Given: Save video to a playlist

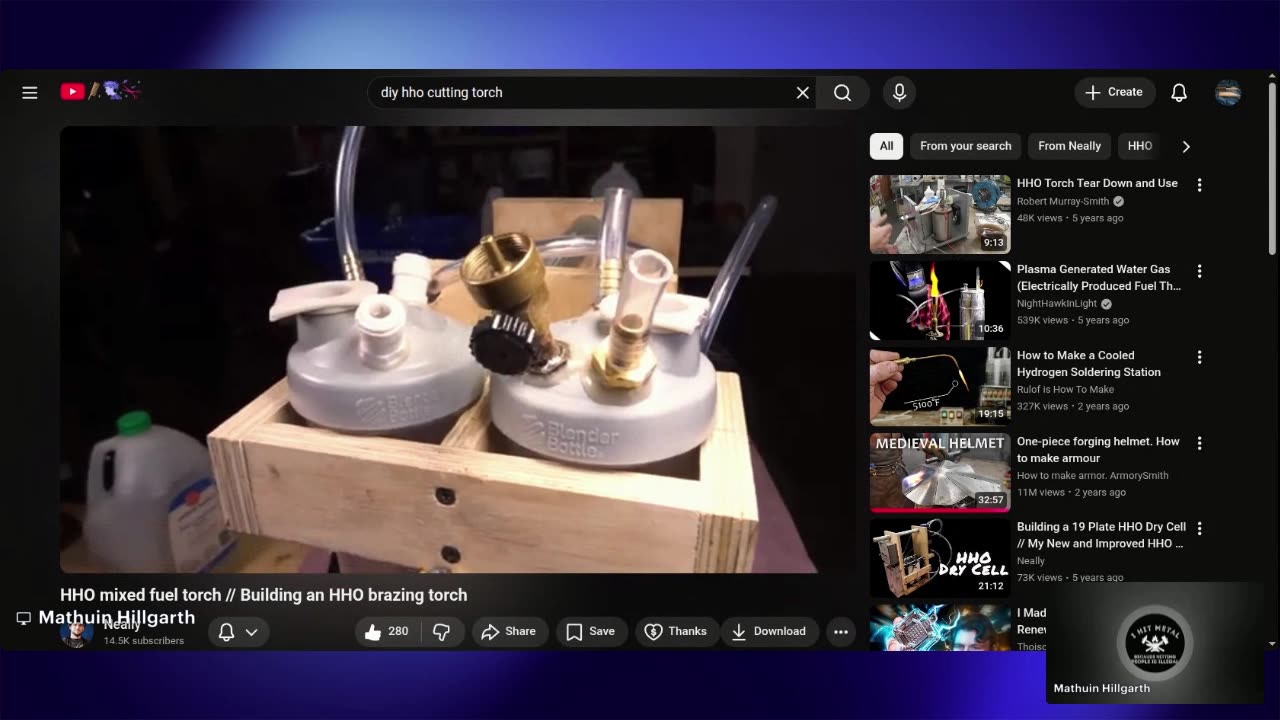Looking at the screenshot, I should [x=590, y=631].
